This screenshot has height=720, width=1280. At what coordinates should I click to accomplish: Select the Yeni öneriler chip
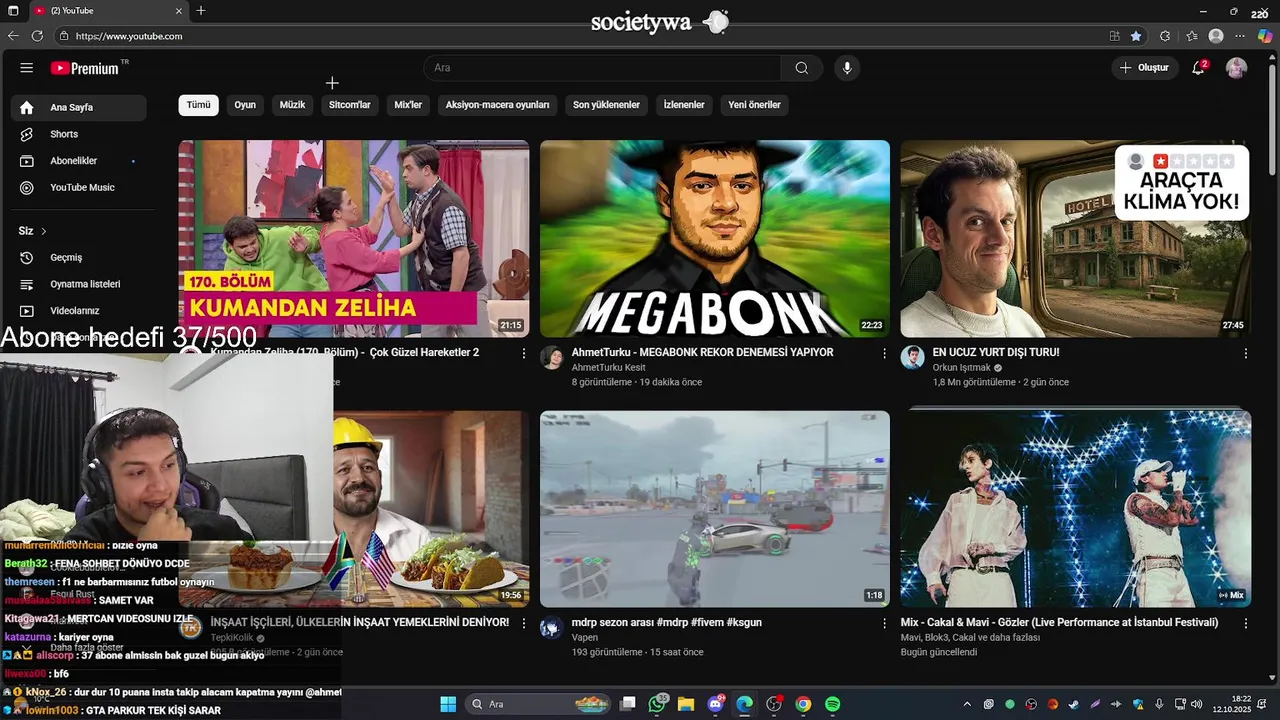[754, 105]
